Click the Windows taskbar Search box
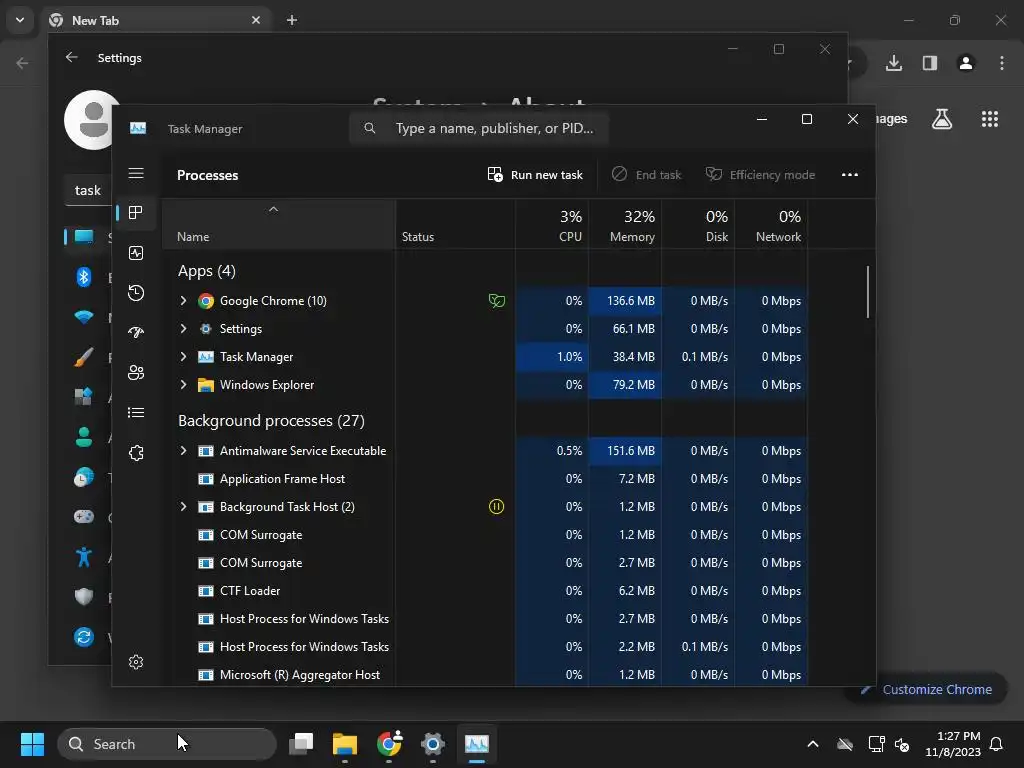Image resolution: width=1024 pixels, height=768 pixels. click(167, 744)
